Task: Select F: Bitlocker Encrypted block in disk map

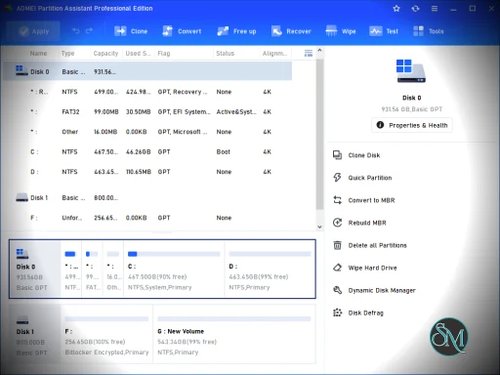Action: coord(107,334)
